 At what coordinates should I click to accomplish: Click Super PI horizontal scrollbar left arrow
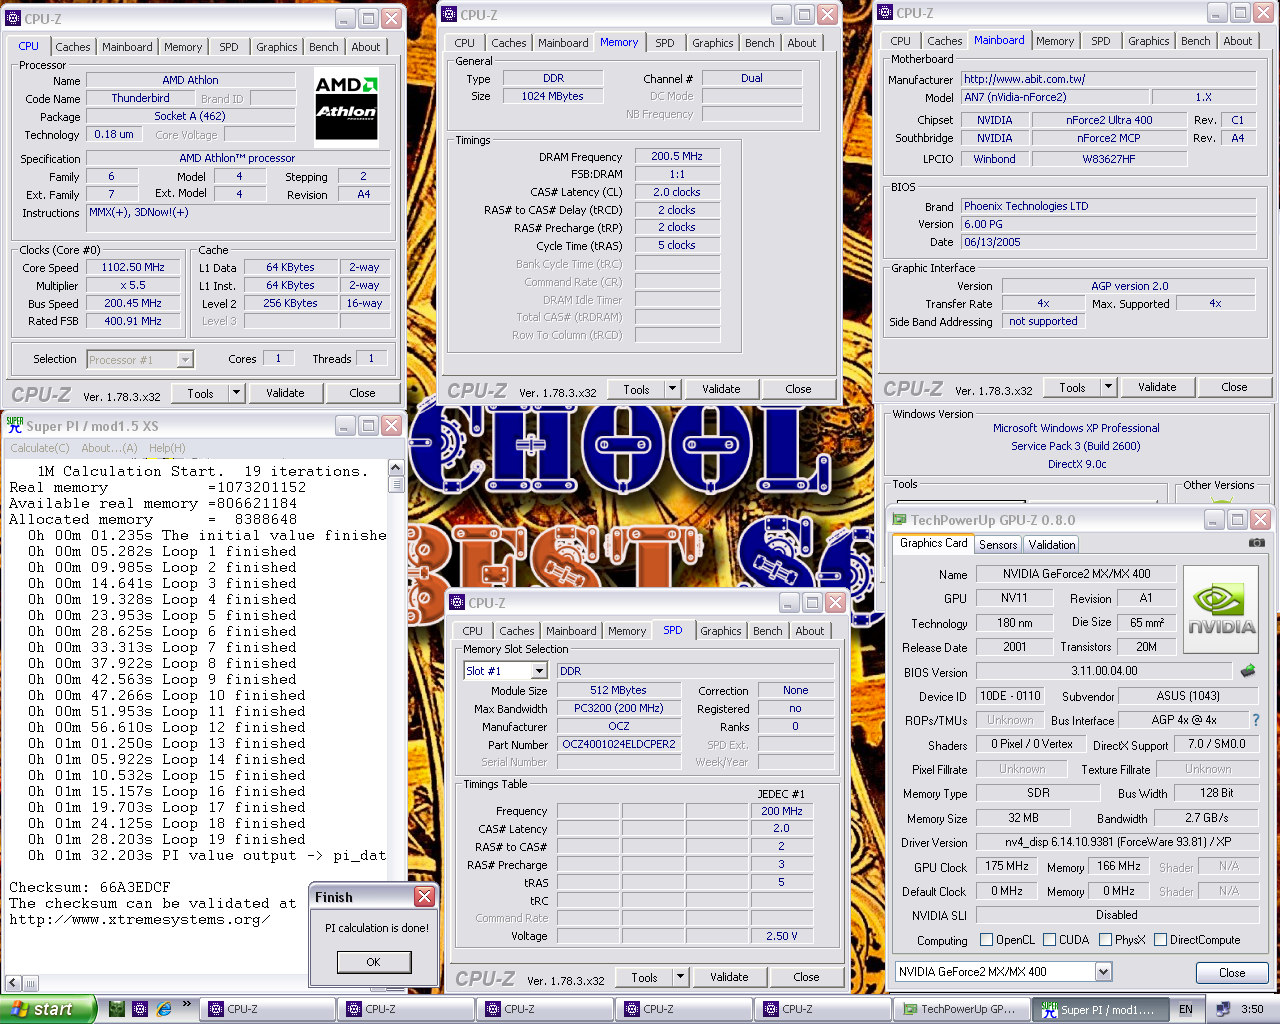(x=14, y=983)
